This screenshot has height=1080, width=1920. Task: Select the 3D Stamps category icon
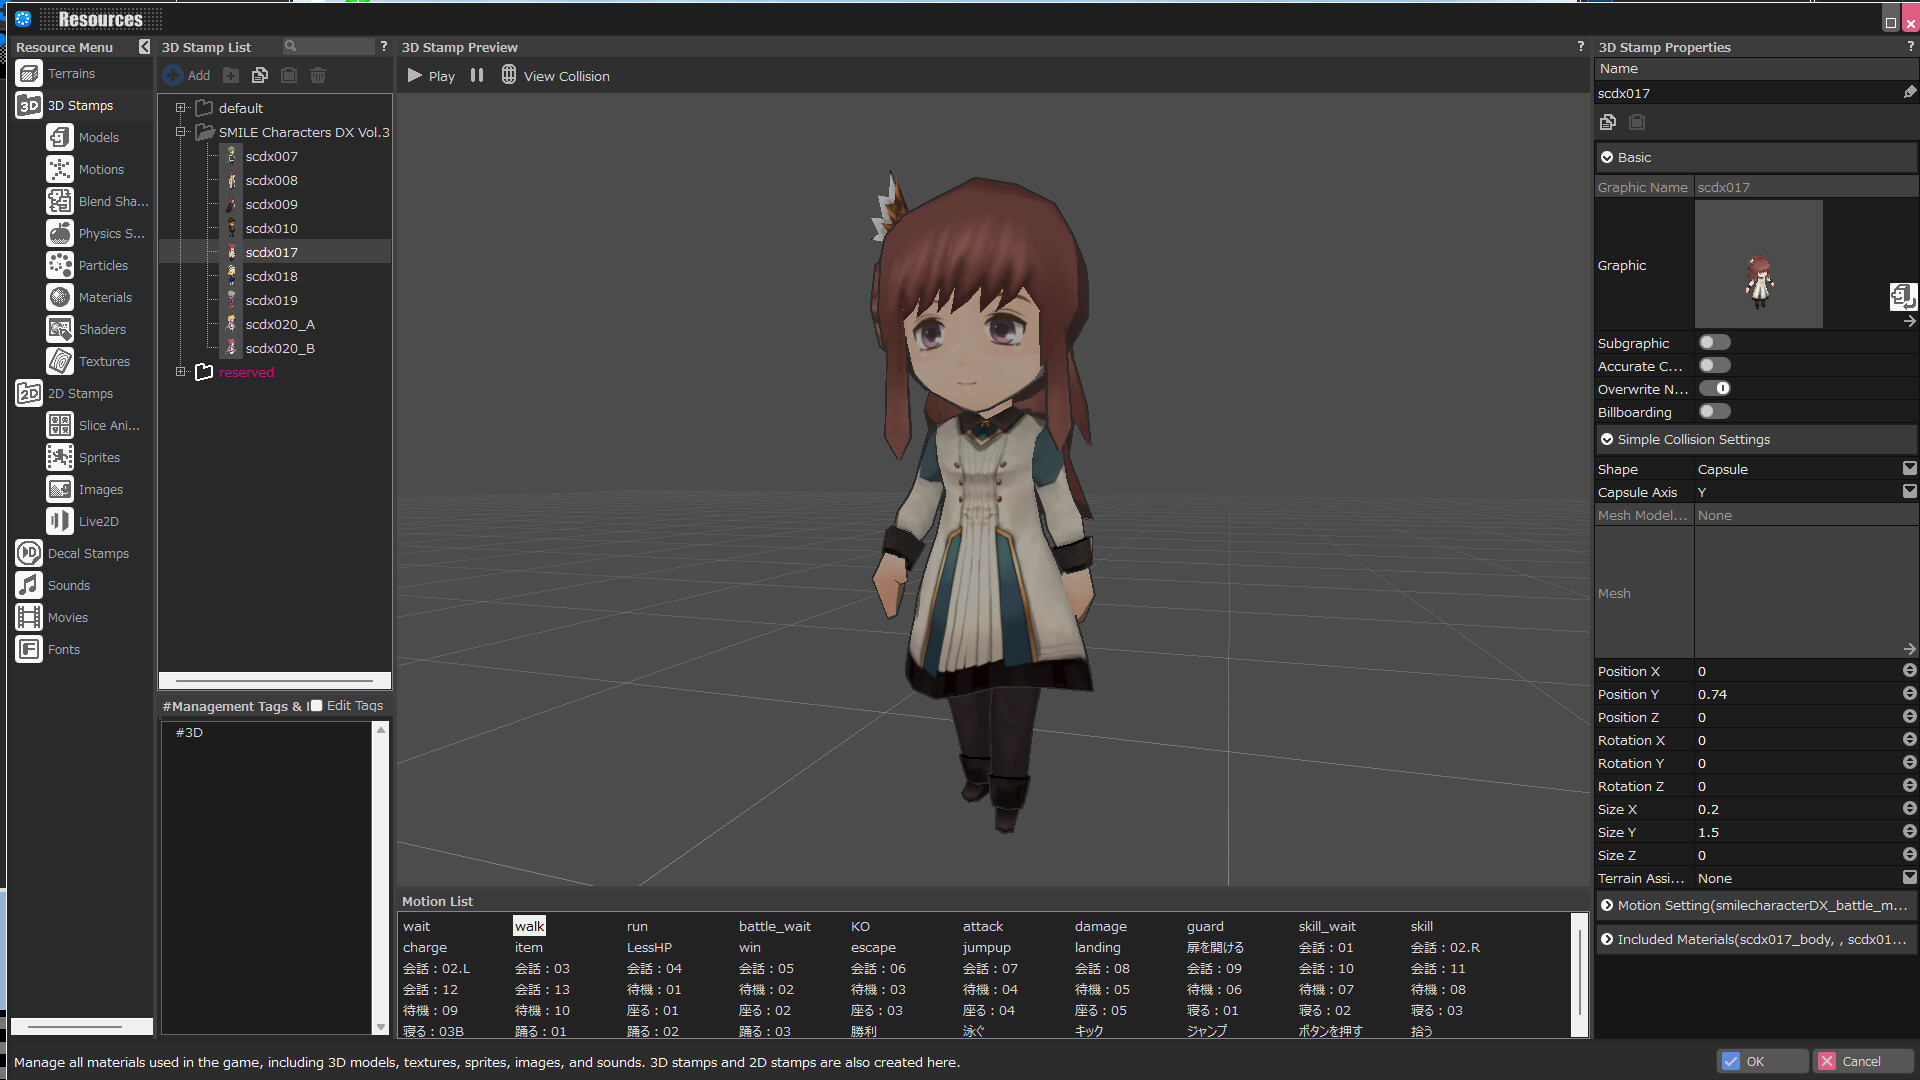tap(29, 105)
